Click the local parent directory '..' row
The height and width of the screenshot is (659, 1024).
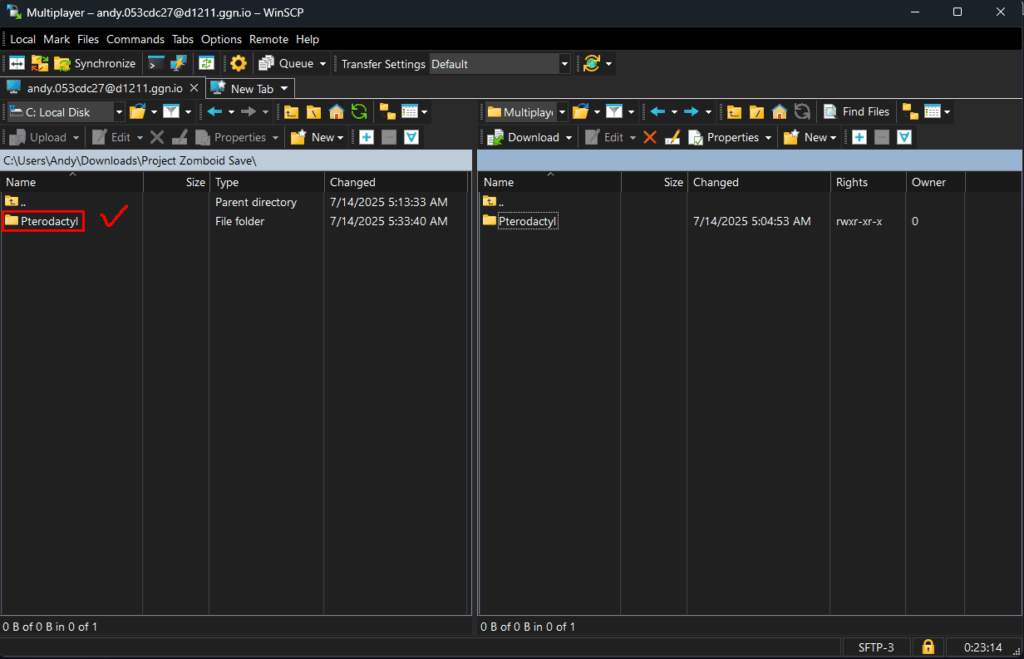tap(15, 202)
